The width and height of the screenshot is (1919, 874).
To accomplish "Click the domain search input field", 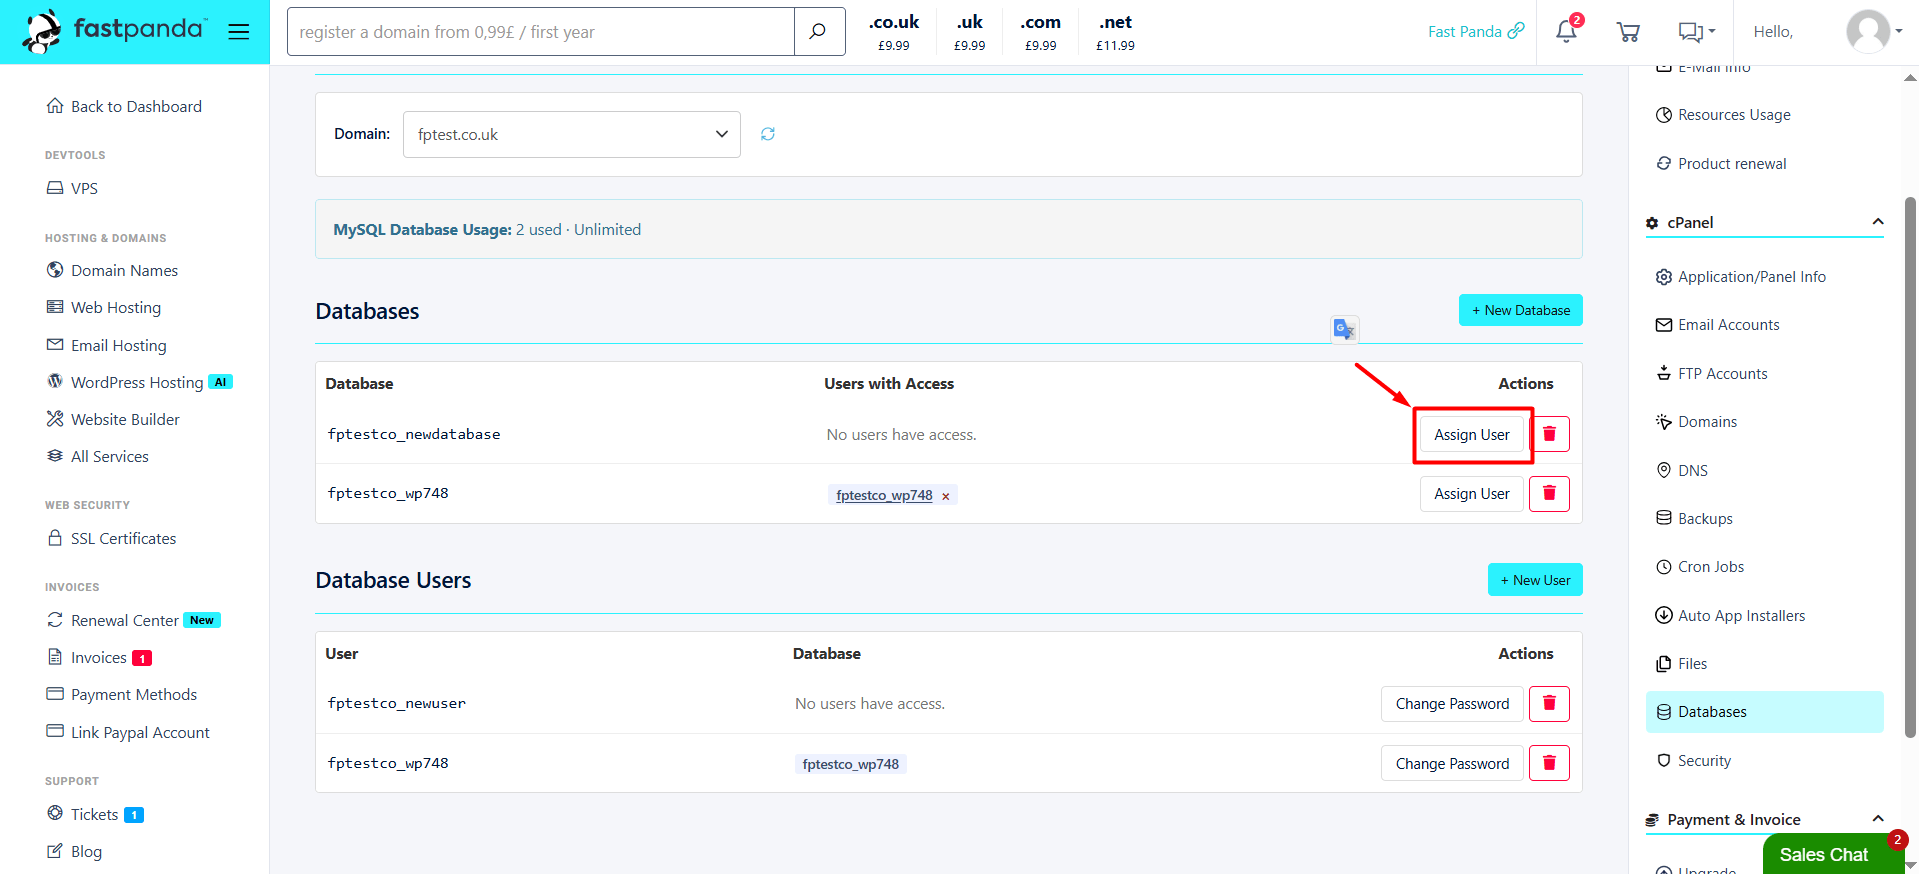I will pyautogui.click(x=541, y=32).
